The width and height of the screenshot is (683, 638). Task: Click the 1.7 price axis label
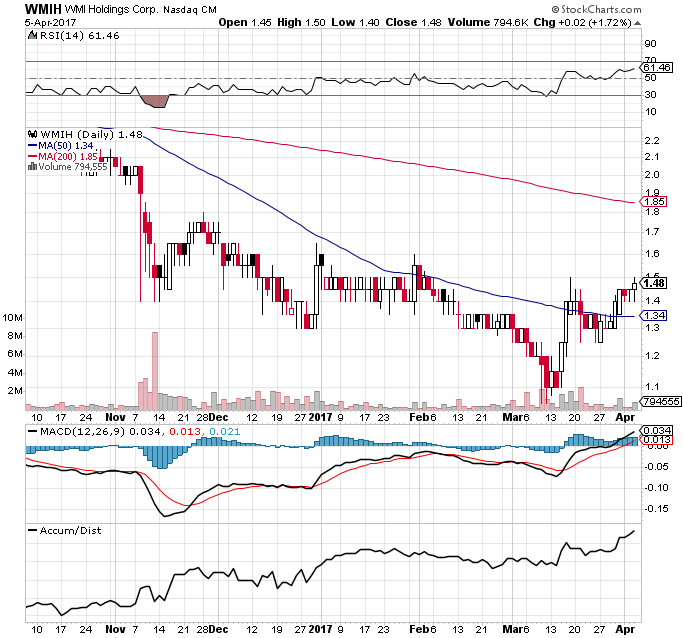652,231
